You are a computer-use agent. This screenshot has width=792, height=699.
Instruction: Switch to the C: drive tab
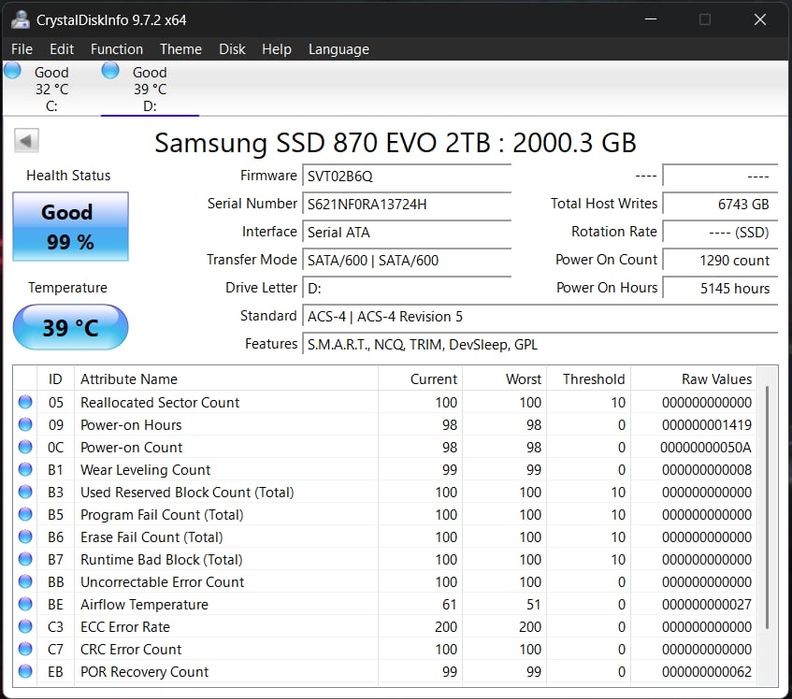pos(52,88)
